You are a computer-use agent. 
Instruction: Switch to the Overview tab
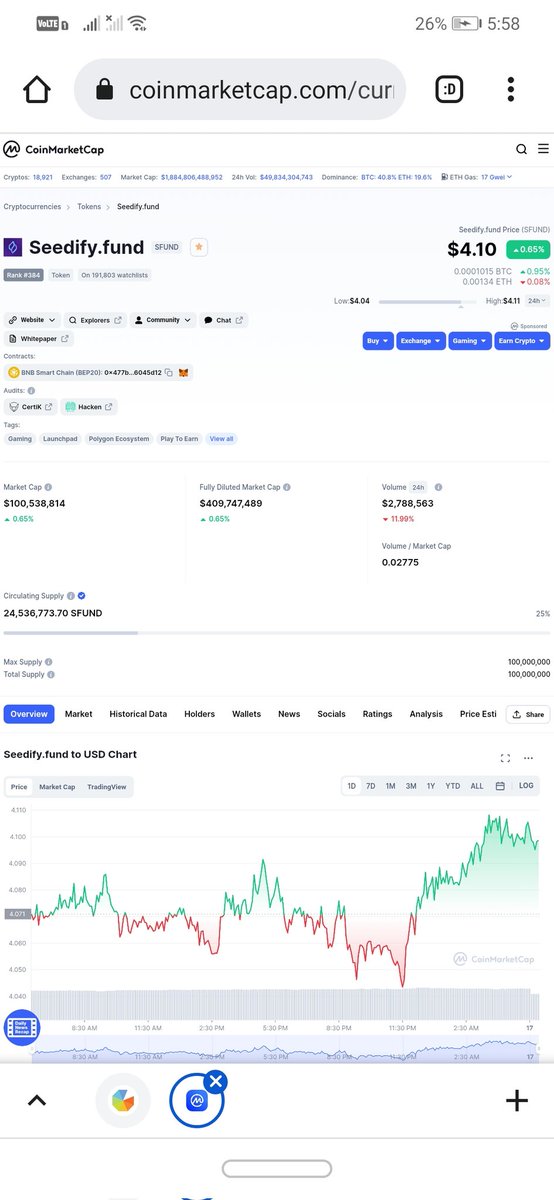tap(29, 714)
